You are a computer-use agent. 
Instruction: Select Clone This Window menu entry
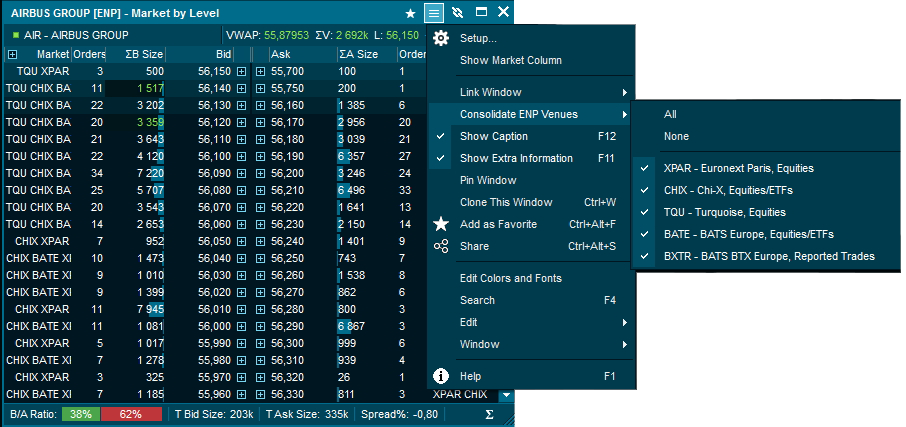point(505,202)
